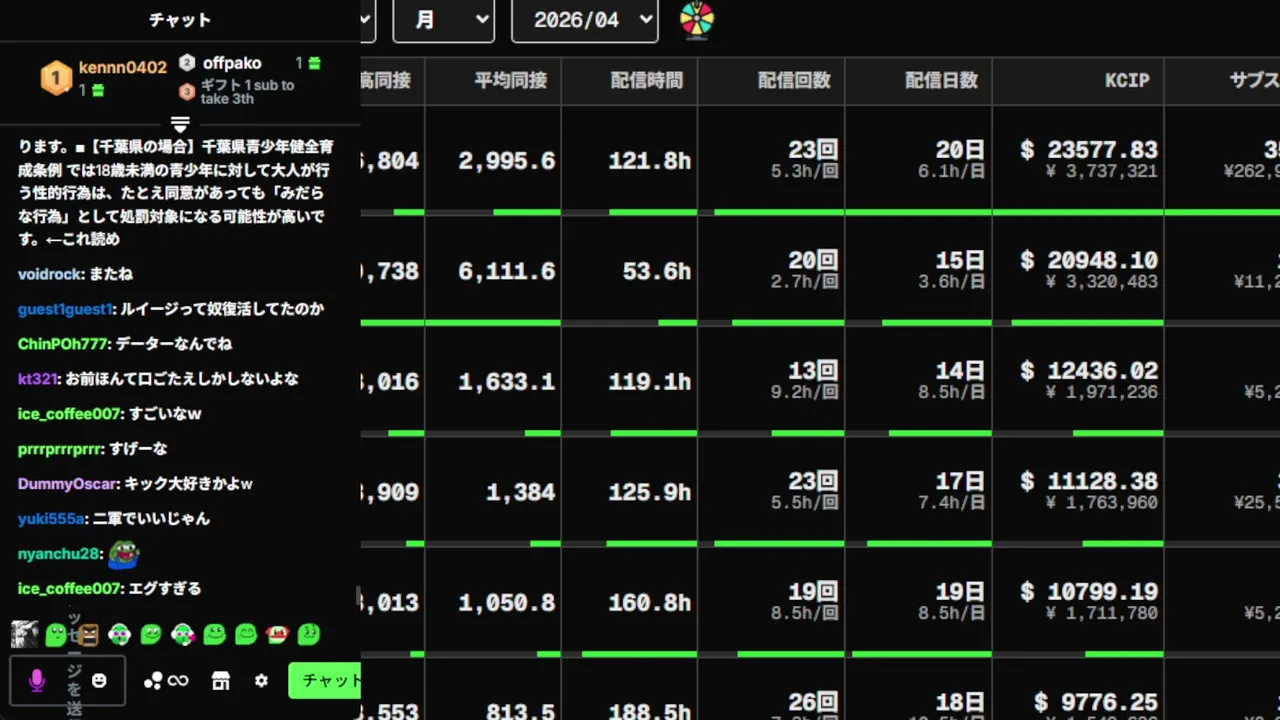Click the silver rank 2 badge near offpako
1280x720 pixels.
pyautogui.click(x=187, y=63)
